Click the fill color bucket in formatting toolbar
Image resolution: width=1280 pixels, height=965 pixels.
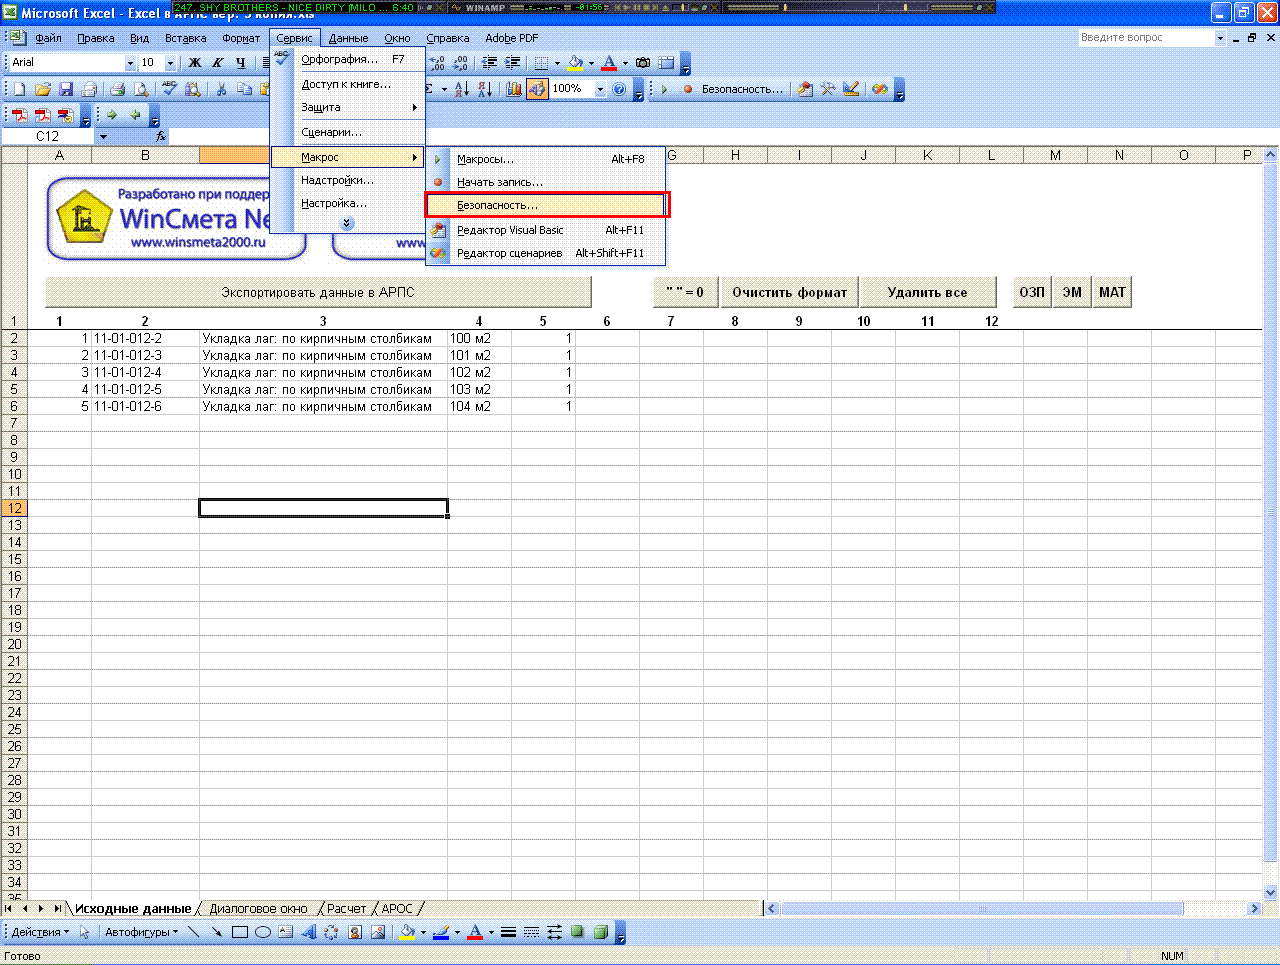coord(575,62)
